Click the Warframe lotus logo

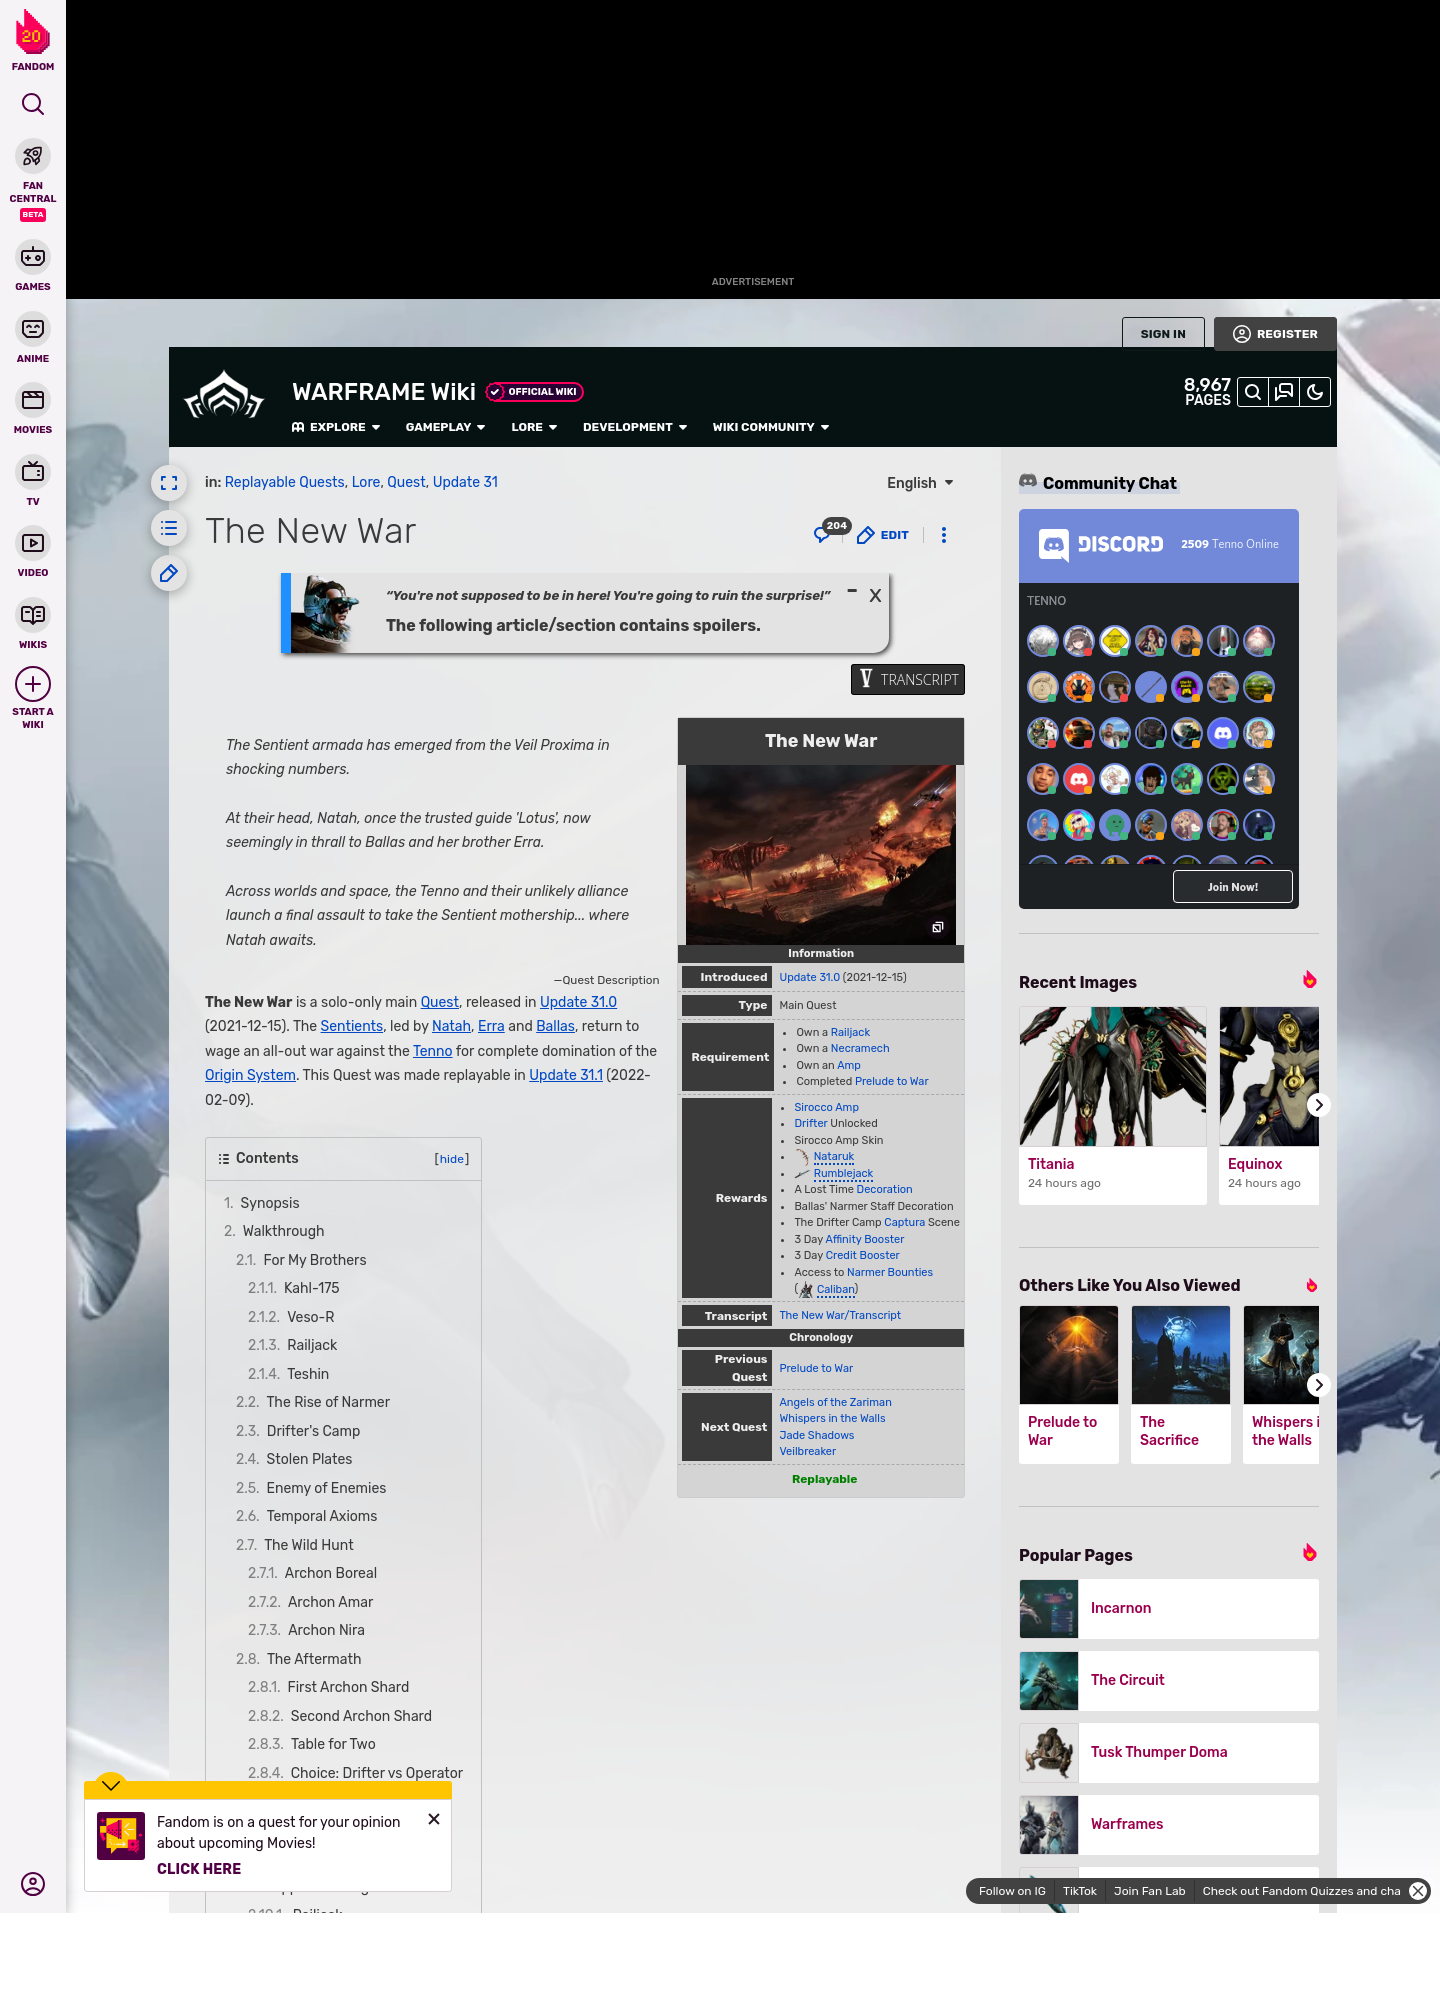coord(224,396)
